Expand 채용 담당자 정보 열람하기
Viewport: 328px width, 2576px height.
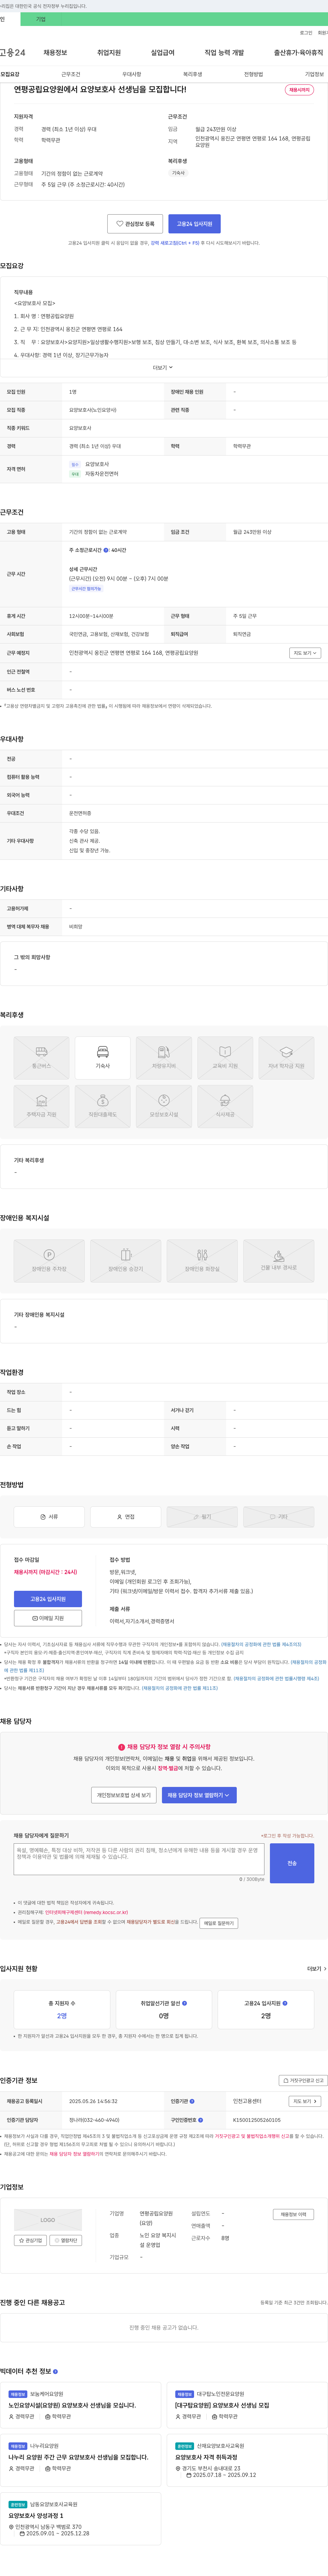pyautogui.click(x=199, y=1795)
